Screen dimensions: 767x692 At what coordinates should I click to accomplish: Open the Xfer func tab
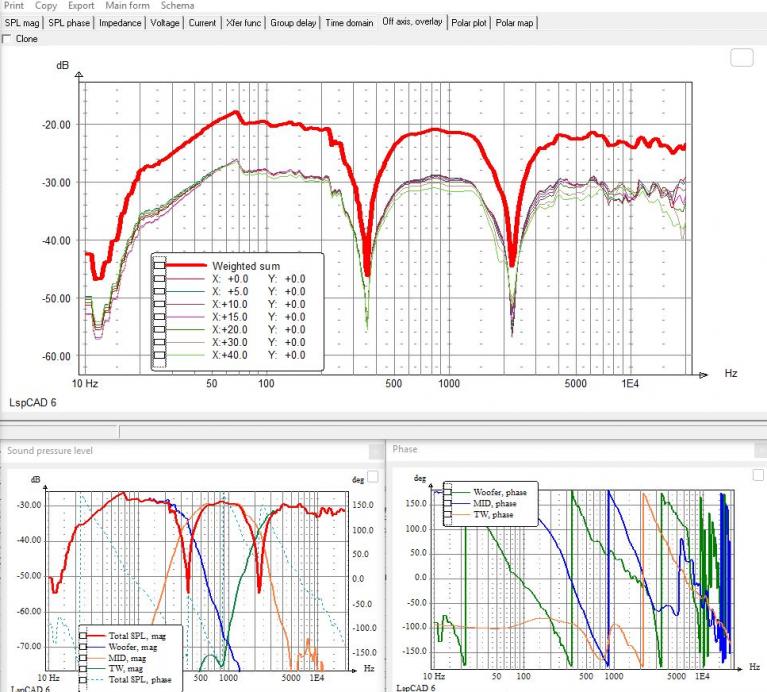click(x=243, y=22)
